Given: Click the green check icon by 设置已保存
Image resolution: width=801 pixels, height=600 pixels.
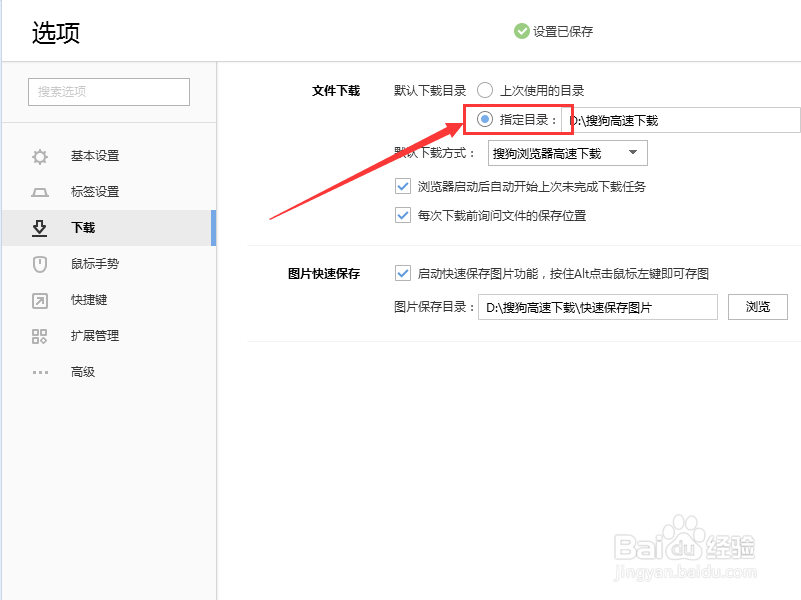Looking at the screenshot, I should (522, 31).
